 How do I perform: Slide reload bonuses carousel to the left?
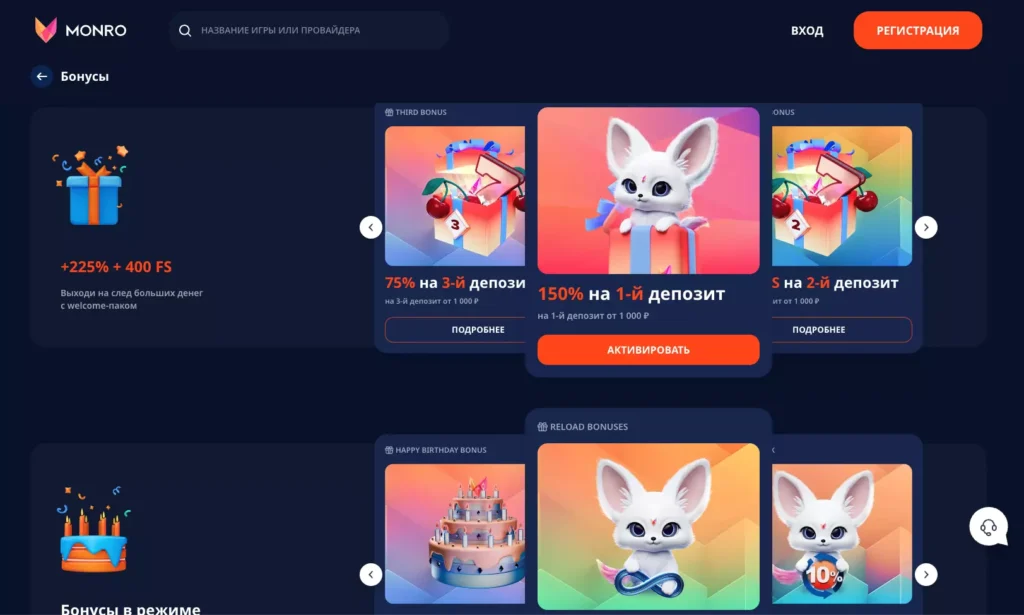[371, 575]
